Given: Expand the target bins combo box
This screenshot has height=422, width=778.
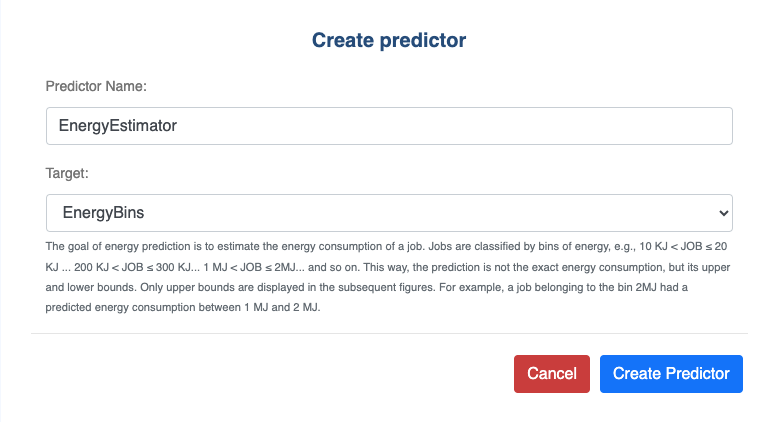Looking at the screenshot, I should tap(389, 212).
